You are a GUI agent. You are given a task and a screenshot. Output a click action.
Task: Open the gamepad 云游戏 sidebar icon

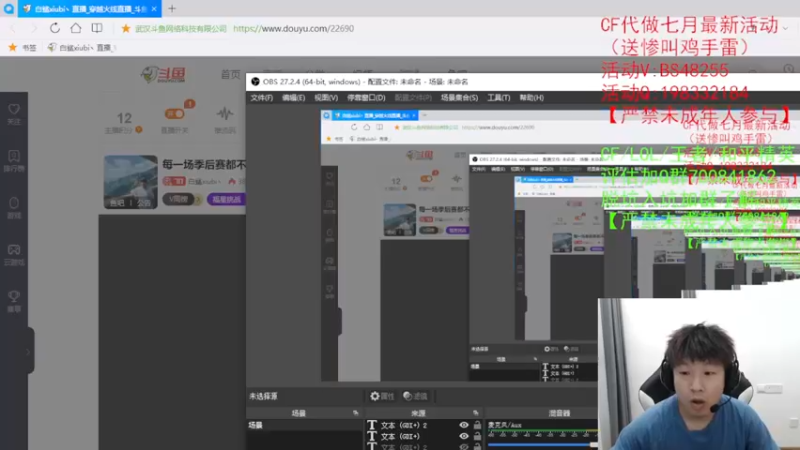tap(14, 255)
